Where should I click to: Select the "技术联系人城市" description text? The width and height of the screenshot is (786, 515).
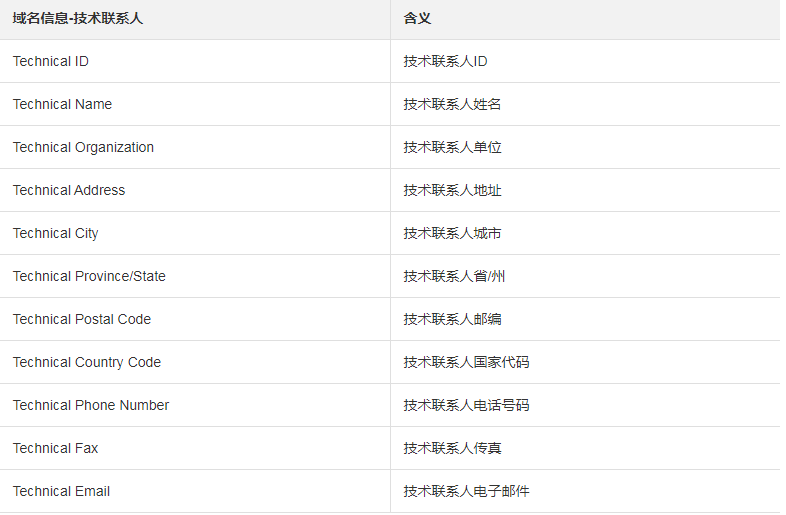click(x=452, y=234)
